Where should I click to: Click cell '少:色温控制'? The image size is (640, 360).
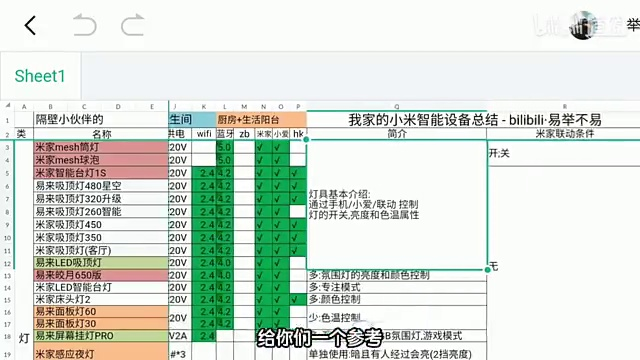(397, 318)
